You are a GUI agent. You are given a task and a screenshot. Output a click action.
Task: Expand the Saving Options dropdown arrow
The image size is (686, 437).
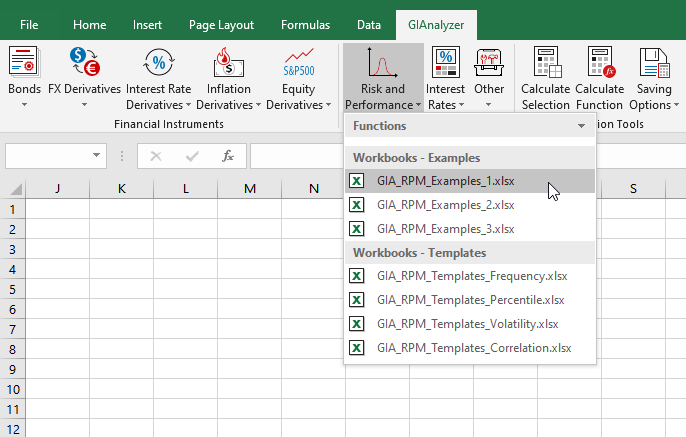[x=676, y=105]
